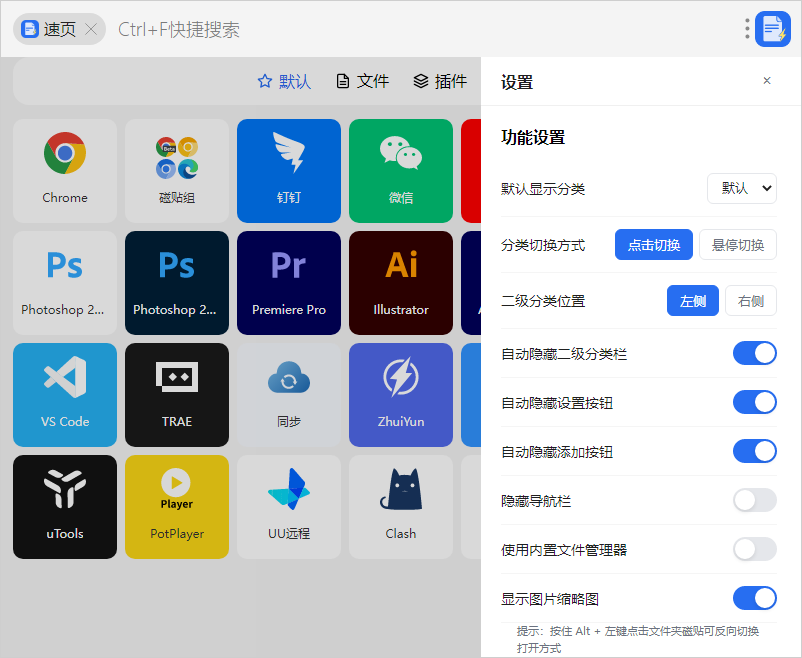Image resolution: width=802 pixels, height=658 pixels.
Task: Set 二级分类位置 to 左侧
Action: tap(693, 301)
